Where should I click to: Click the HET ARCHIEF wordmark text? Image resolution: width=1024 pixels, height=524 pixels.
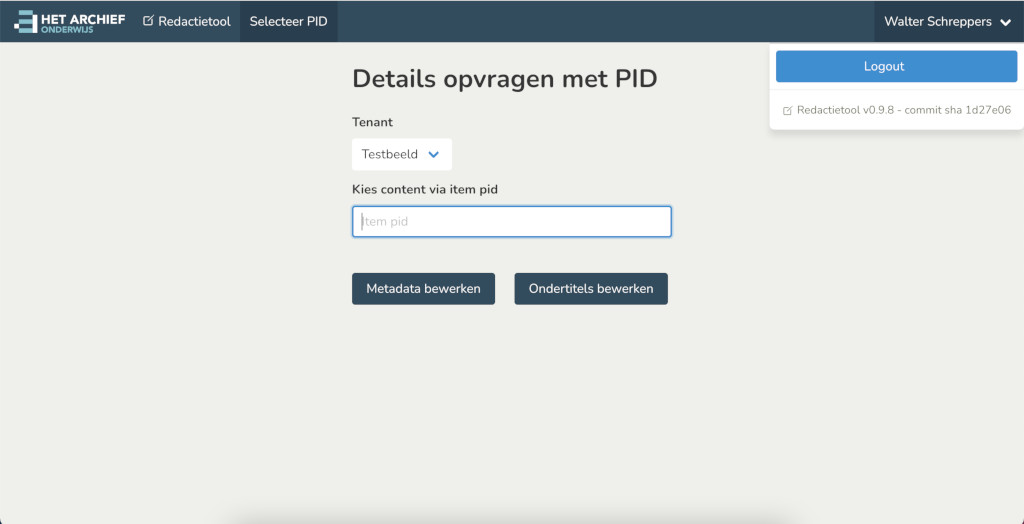[x=83, y=18]
